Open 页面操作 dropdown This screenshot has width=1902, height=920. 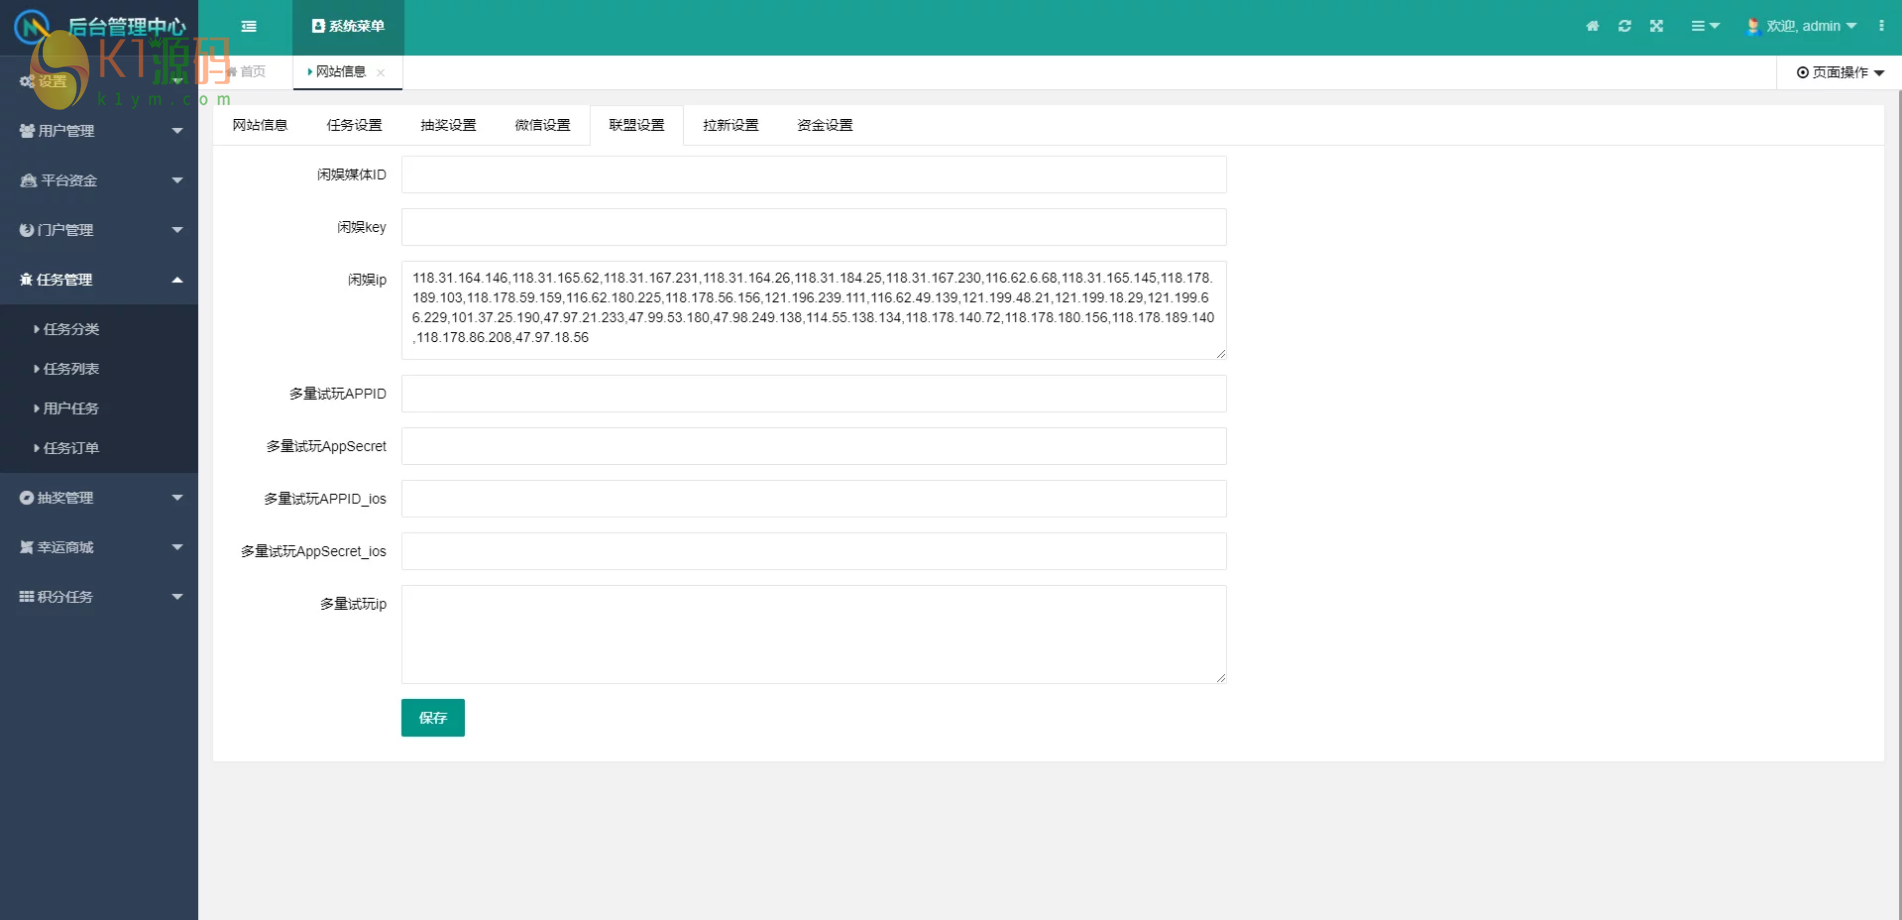pos(1840,72)
